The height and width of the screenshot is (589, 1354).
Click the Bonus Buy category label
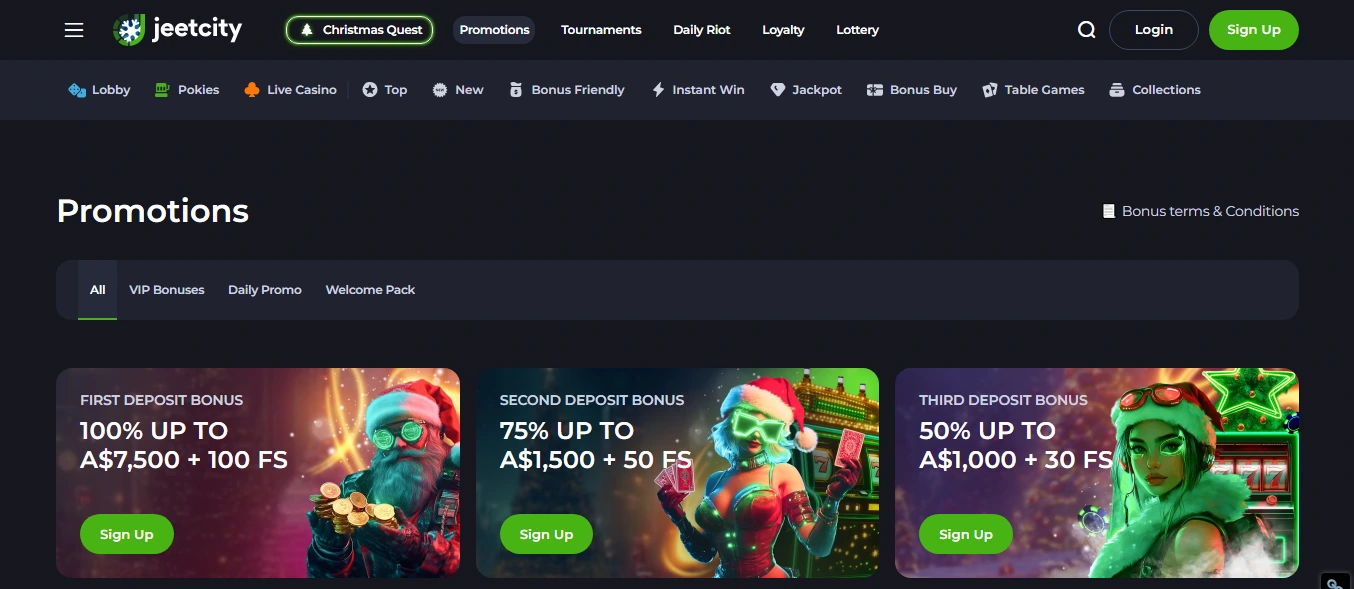tap(923, 90)
